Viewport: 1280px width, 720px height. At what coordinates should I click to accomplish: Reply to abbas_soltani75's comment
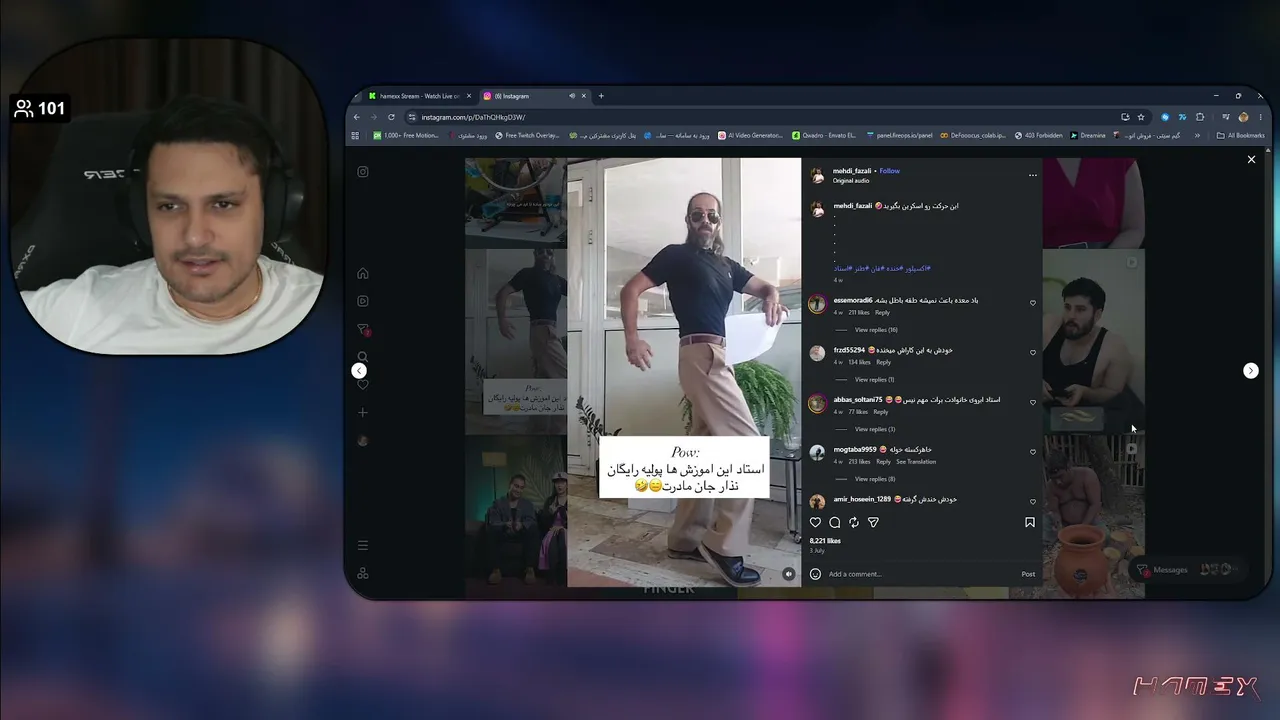click(880, 412)
